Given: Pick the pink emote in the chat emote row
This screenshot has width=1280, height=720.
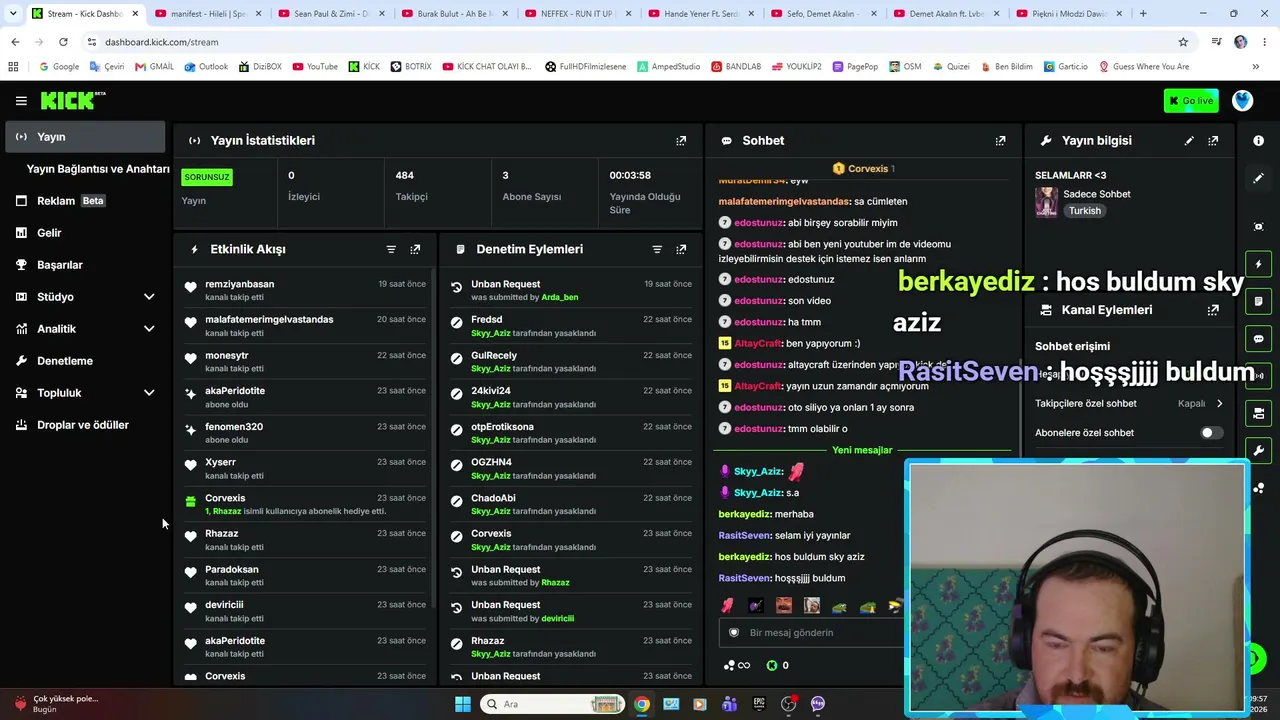Looking at the screenshot, I should [727, 605].
